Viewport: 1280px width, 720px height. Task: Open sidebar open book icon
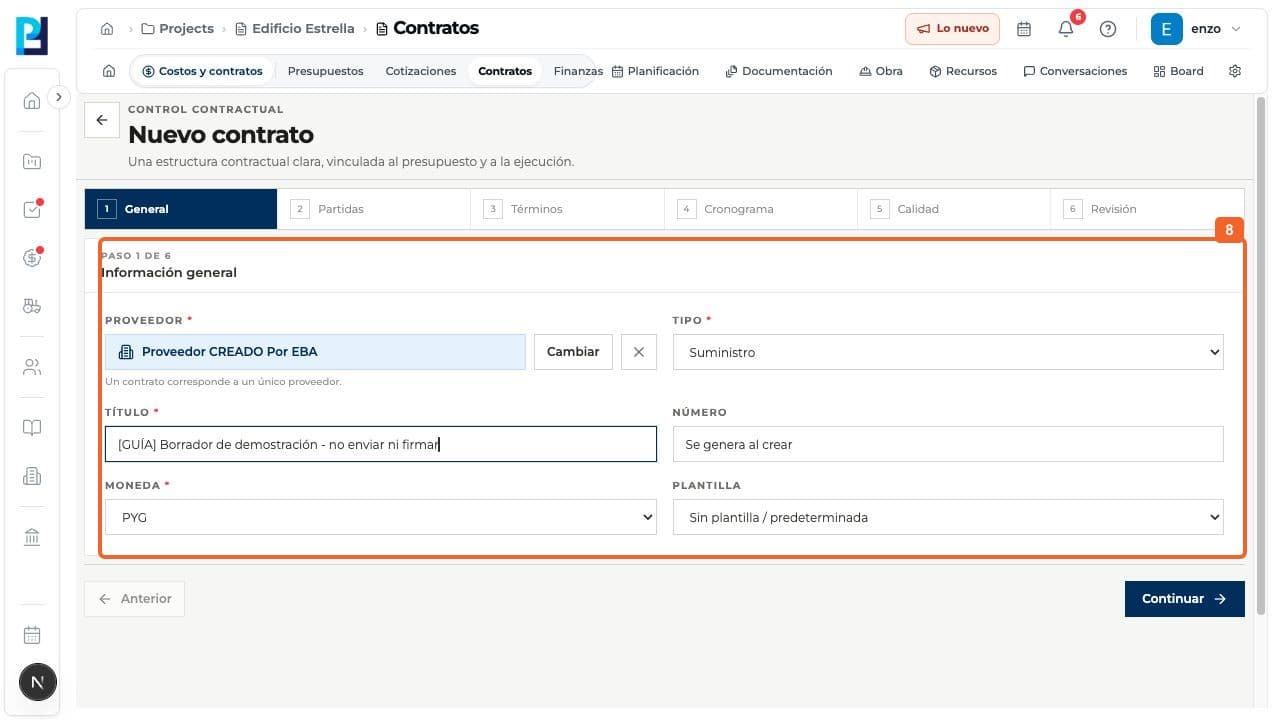[32, 428]
